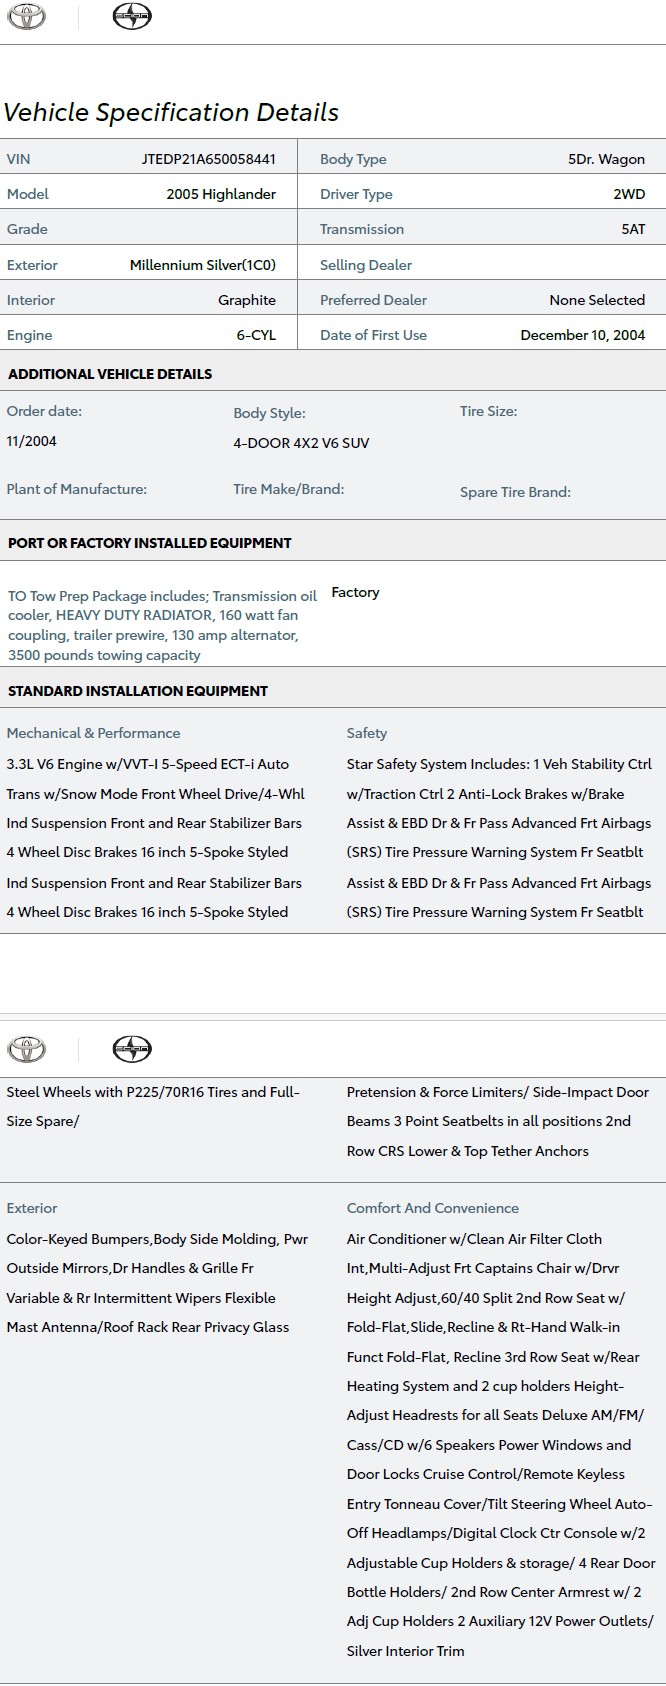Screen dimensions: 666x1686
Task: Click the Mast Antenna/Roof Rack Rear Privacy Glass line
Action: [x=148, y=1327]
